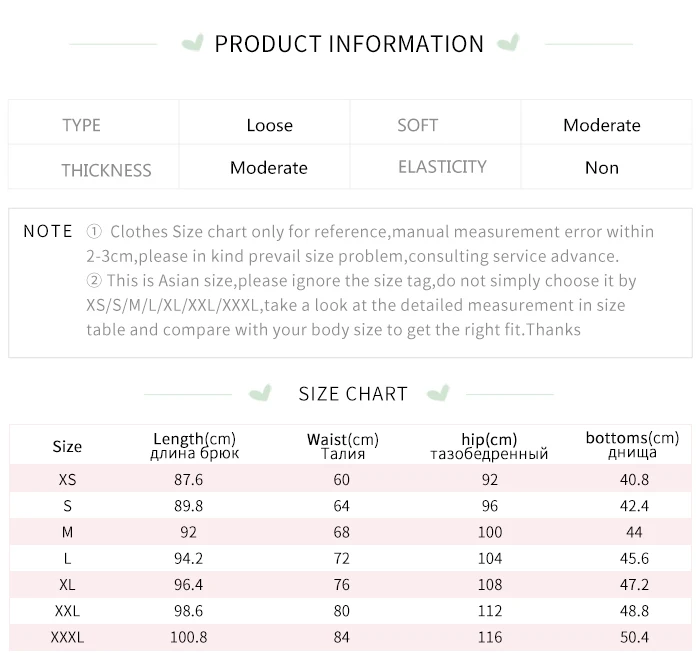Click the left leaf icon beside PRODUCT INFORMATION

tap(193, 43)
